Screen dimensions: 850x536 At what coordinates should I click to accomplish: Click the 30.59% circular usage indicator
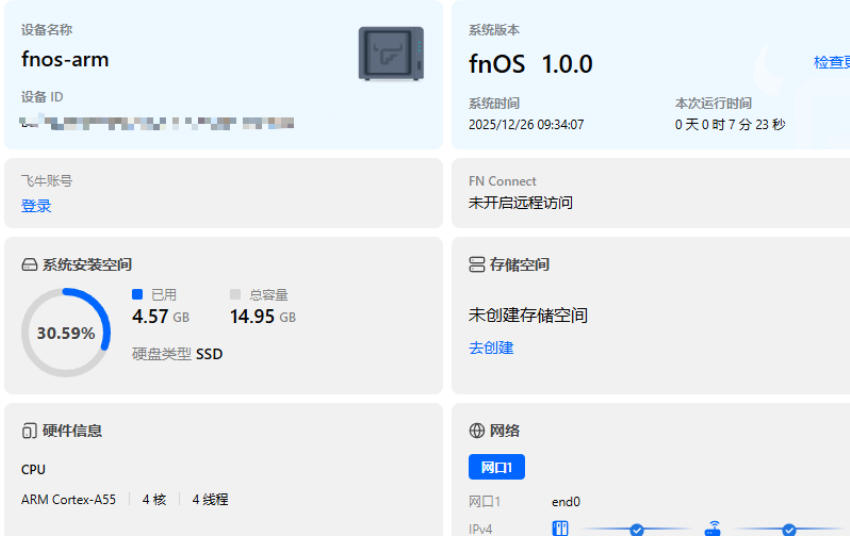coord(66,333)
